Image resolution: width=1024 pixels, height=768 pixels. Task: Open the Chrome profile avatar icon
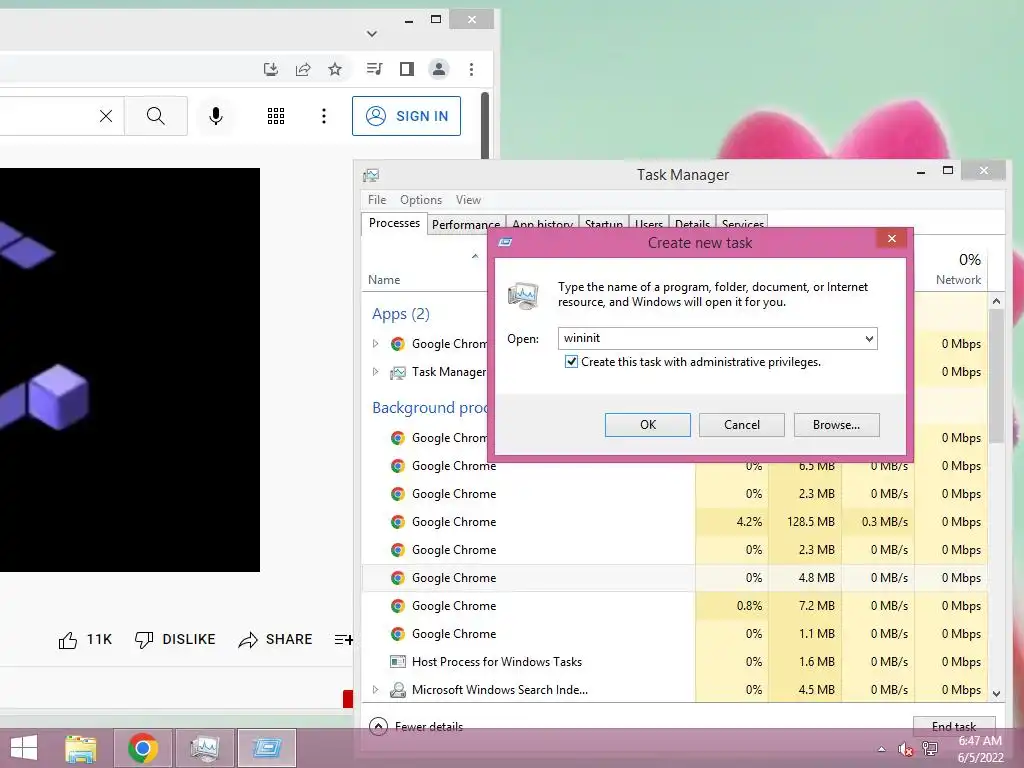pyautogui.click(x=439, y=69)
